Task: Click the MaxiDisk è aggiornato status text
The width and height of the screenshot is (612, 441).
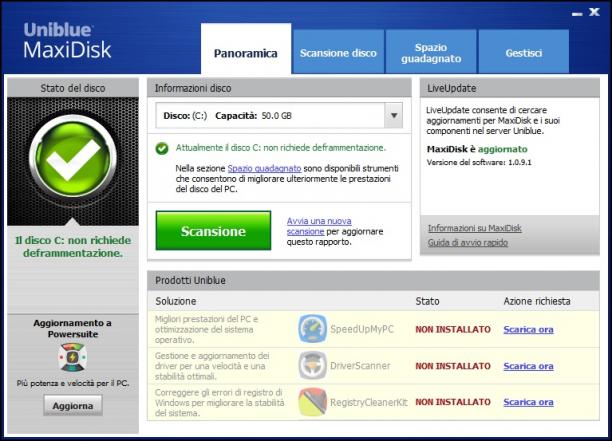Action: (477, 149)
